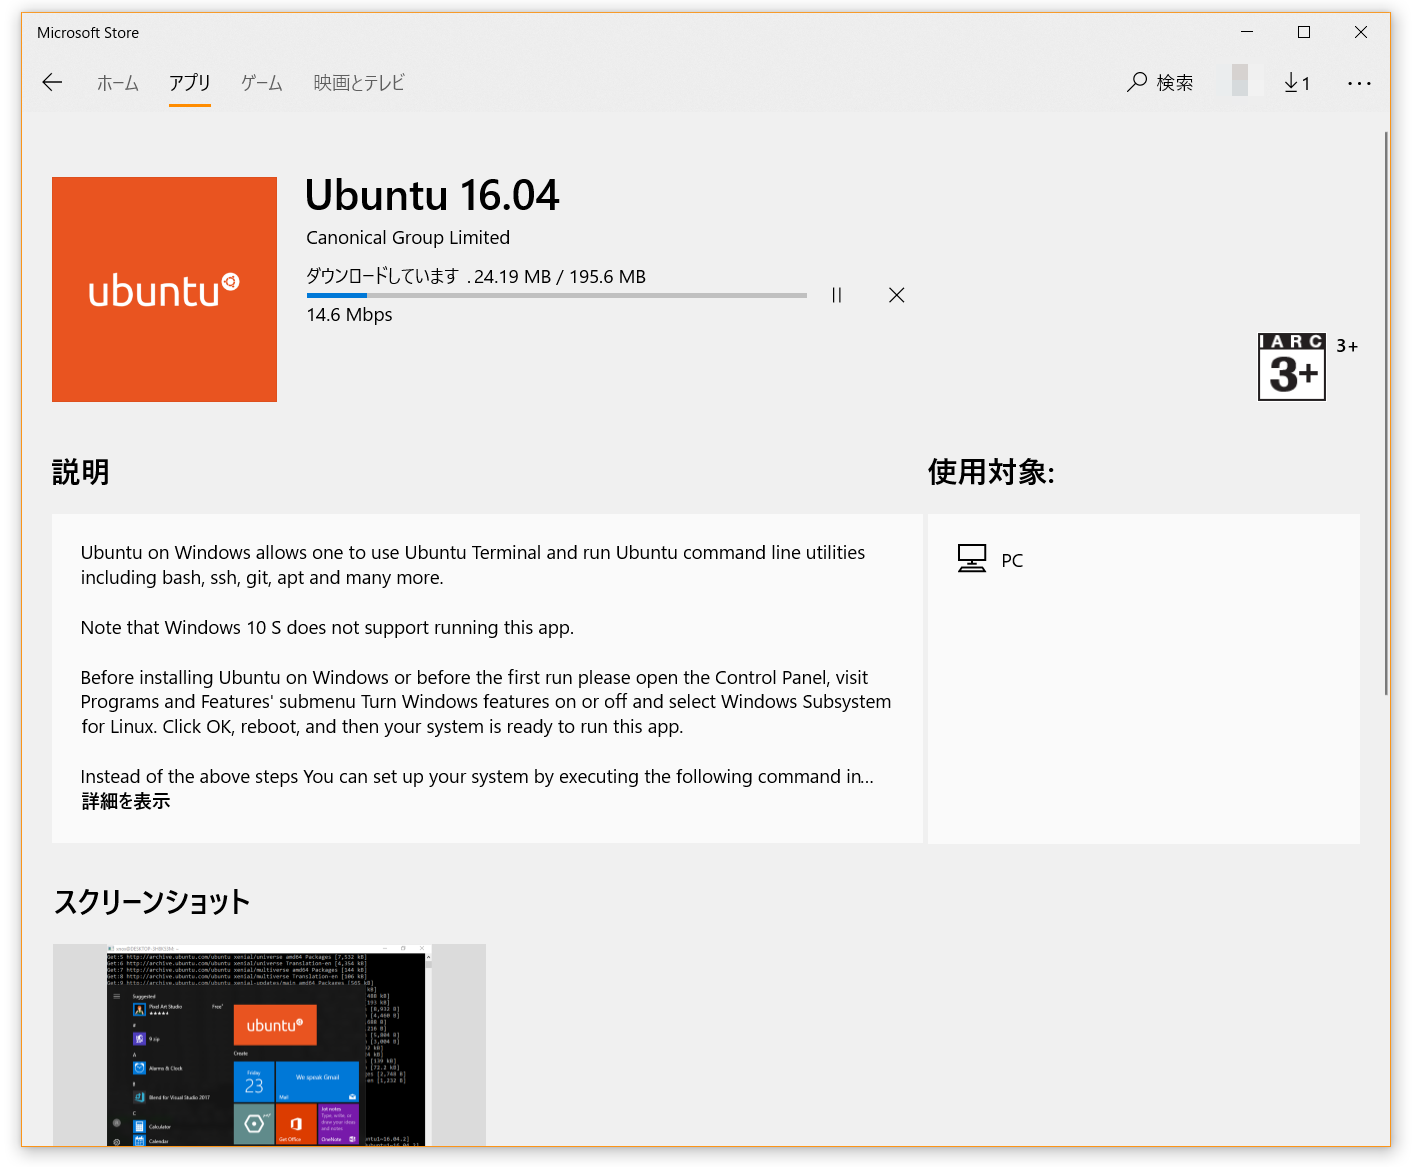
Task: Click the publisher Canonical Group Limited
Action: coord(407,237)
